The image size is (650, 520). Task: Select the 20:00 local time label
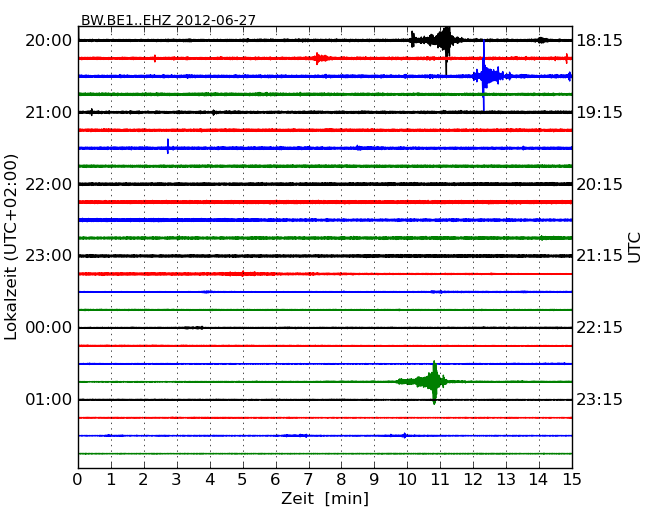pos(49,41)
